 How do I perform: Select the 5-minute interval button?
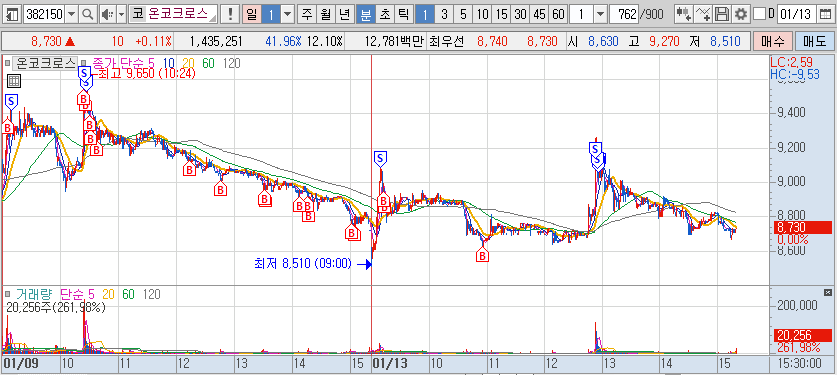point(463,14)
